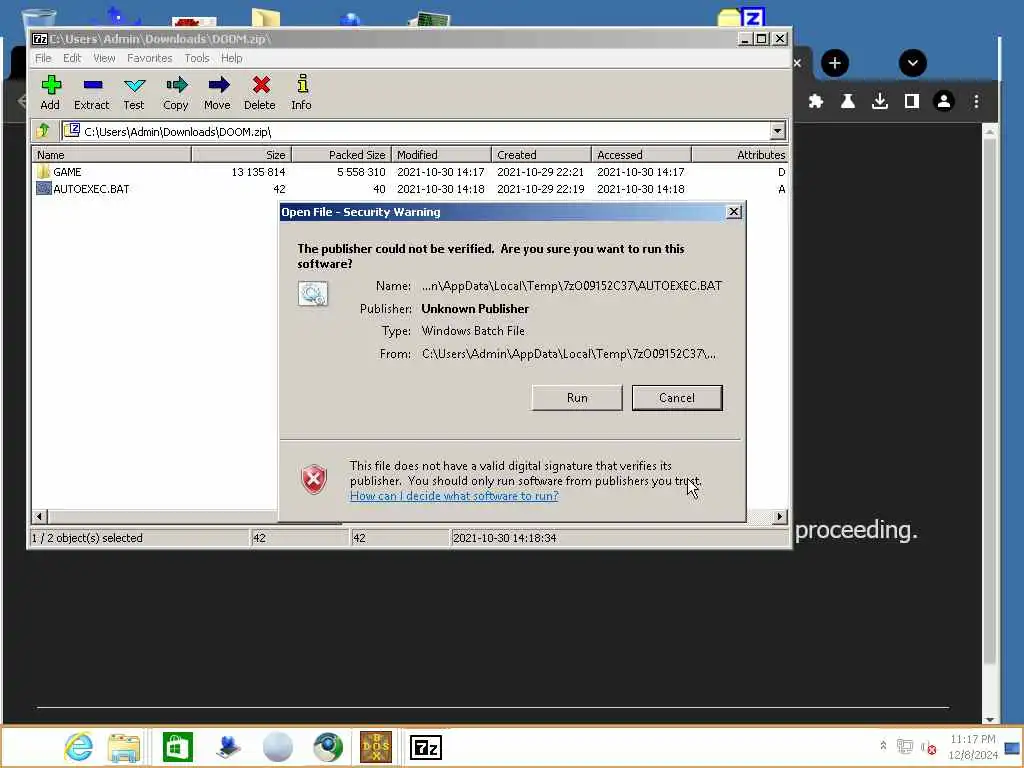Sort by the Name column header

[112, 155]
